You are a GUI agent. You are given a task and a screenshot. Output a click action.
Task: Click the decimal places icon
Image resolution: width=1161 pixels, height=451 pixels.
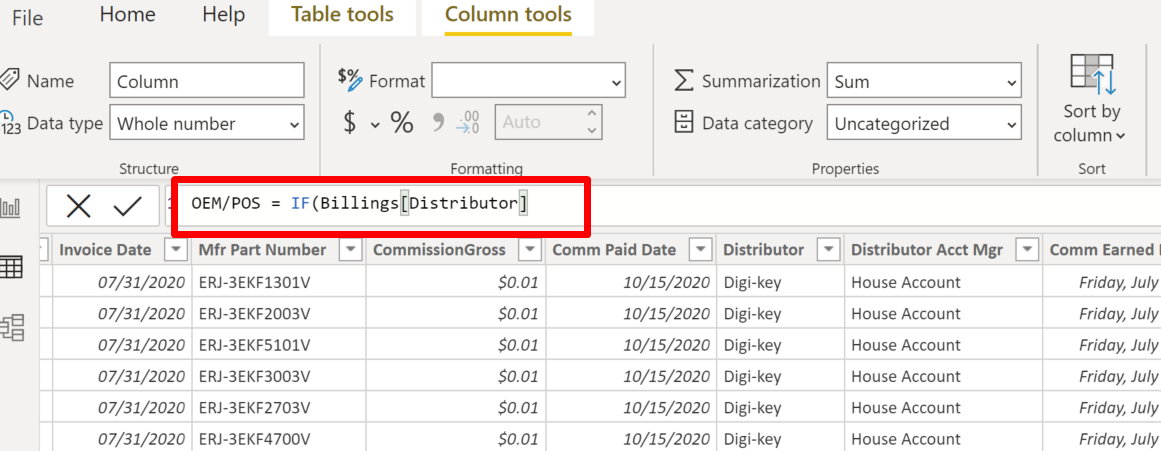pos(467,122)
